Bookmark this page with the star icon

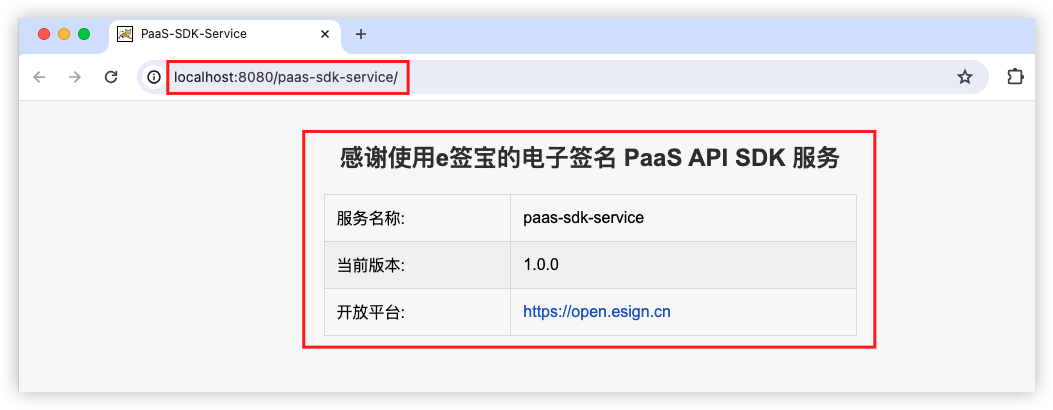click(x=964, y=77)
